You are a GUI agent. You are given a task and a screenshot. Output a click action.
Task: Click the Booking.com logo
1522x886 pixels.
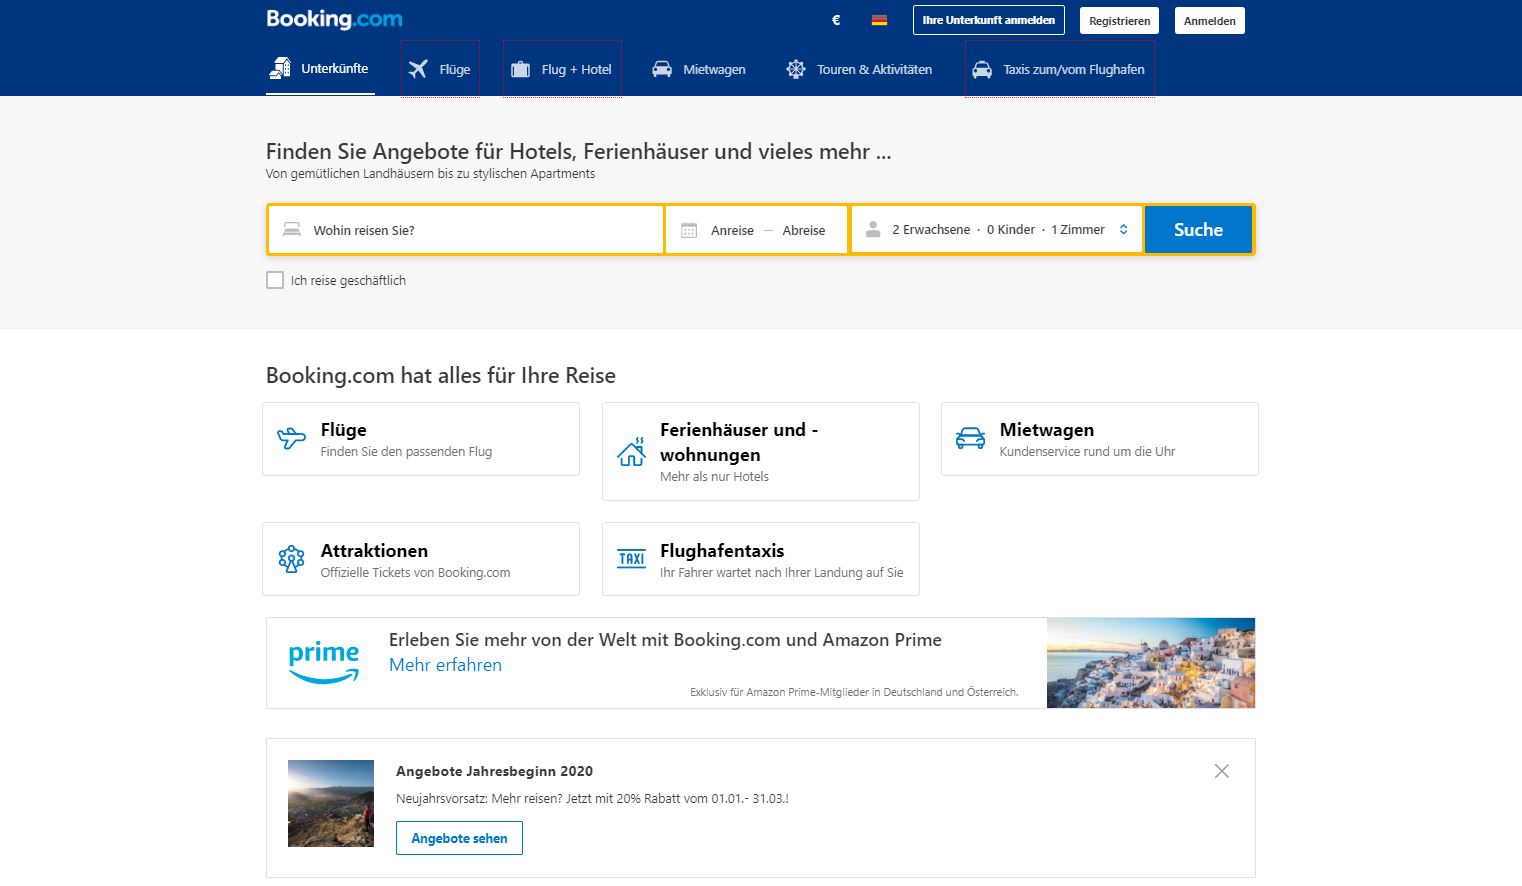334,20
